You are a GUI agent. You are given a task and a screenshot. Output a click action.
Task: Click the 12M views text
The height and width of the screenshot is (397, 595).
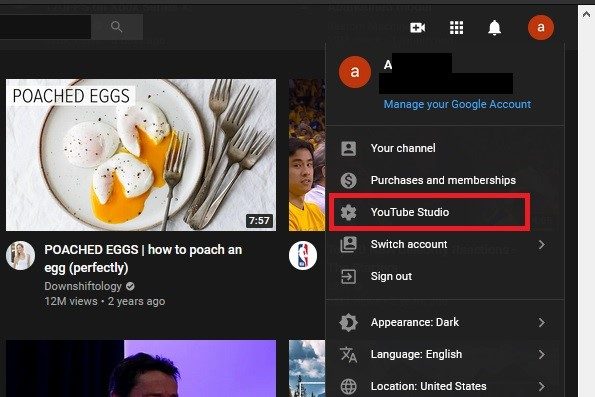[x=71, y=301]
